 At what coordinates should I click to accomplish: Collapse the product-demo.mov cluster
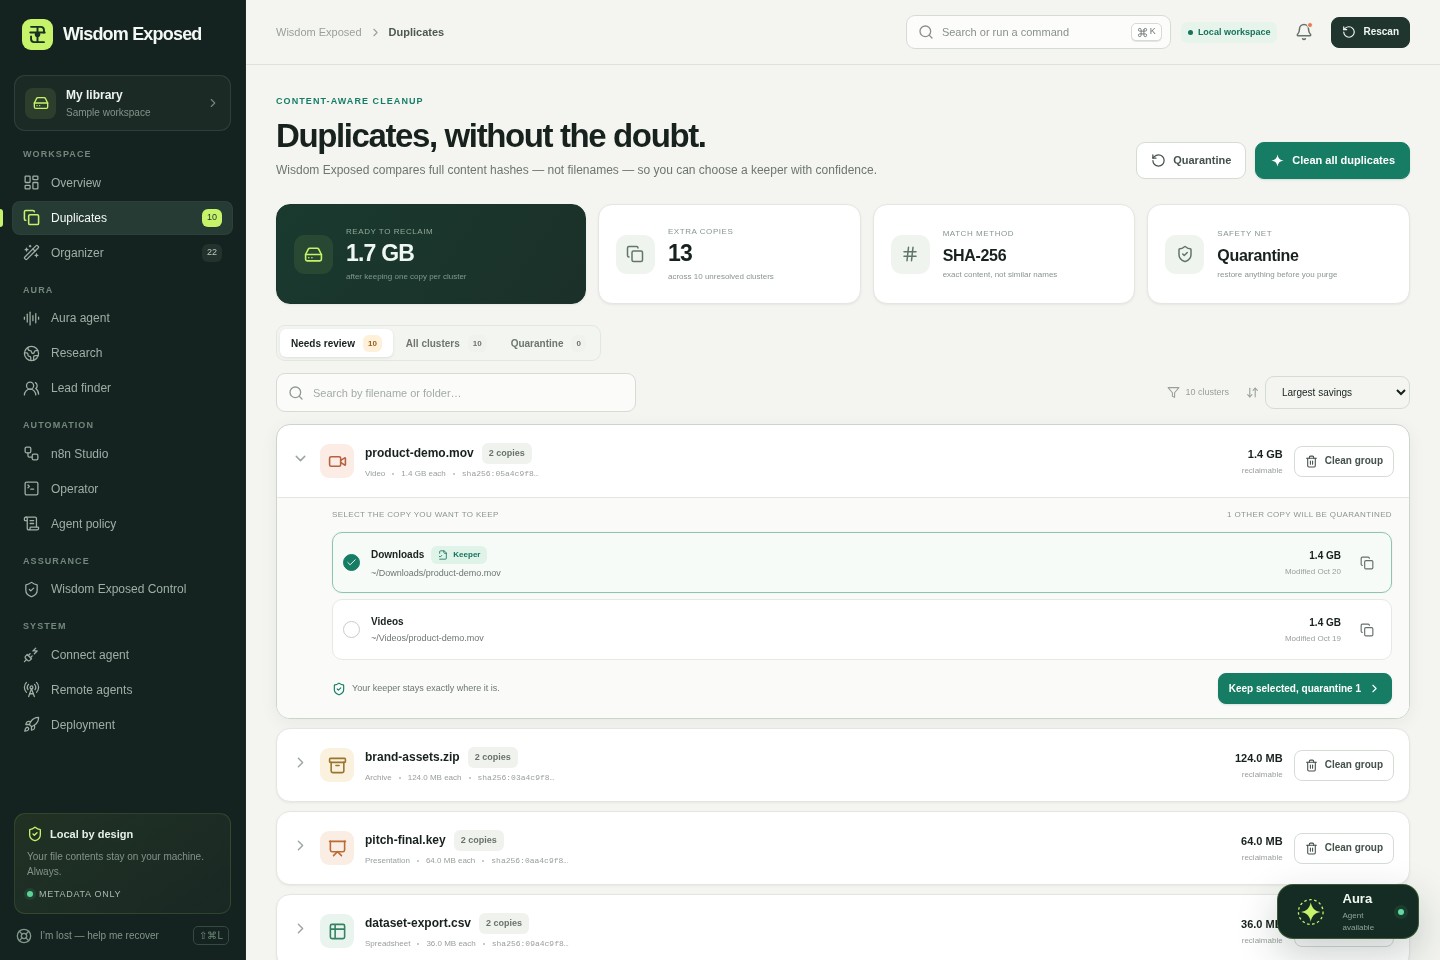tap(300, 459)
